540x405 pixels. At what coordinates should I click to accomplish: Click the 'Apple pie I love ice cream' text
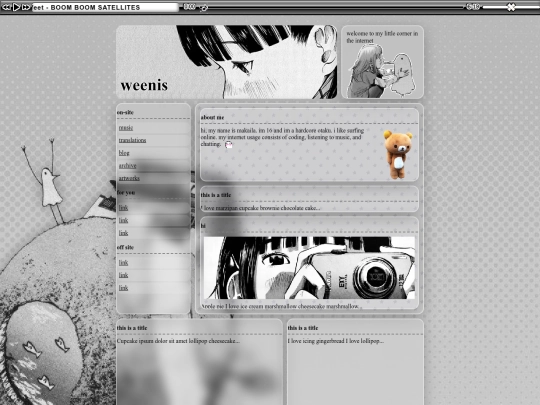click(x=281, y=306)
